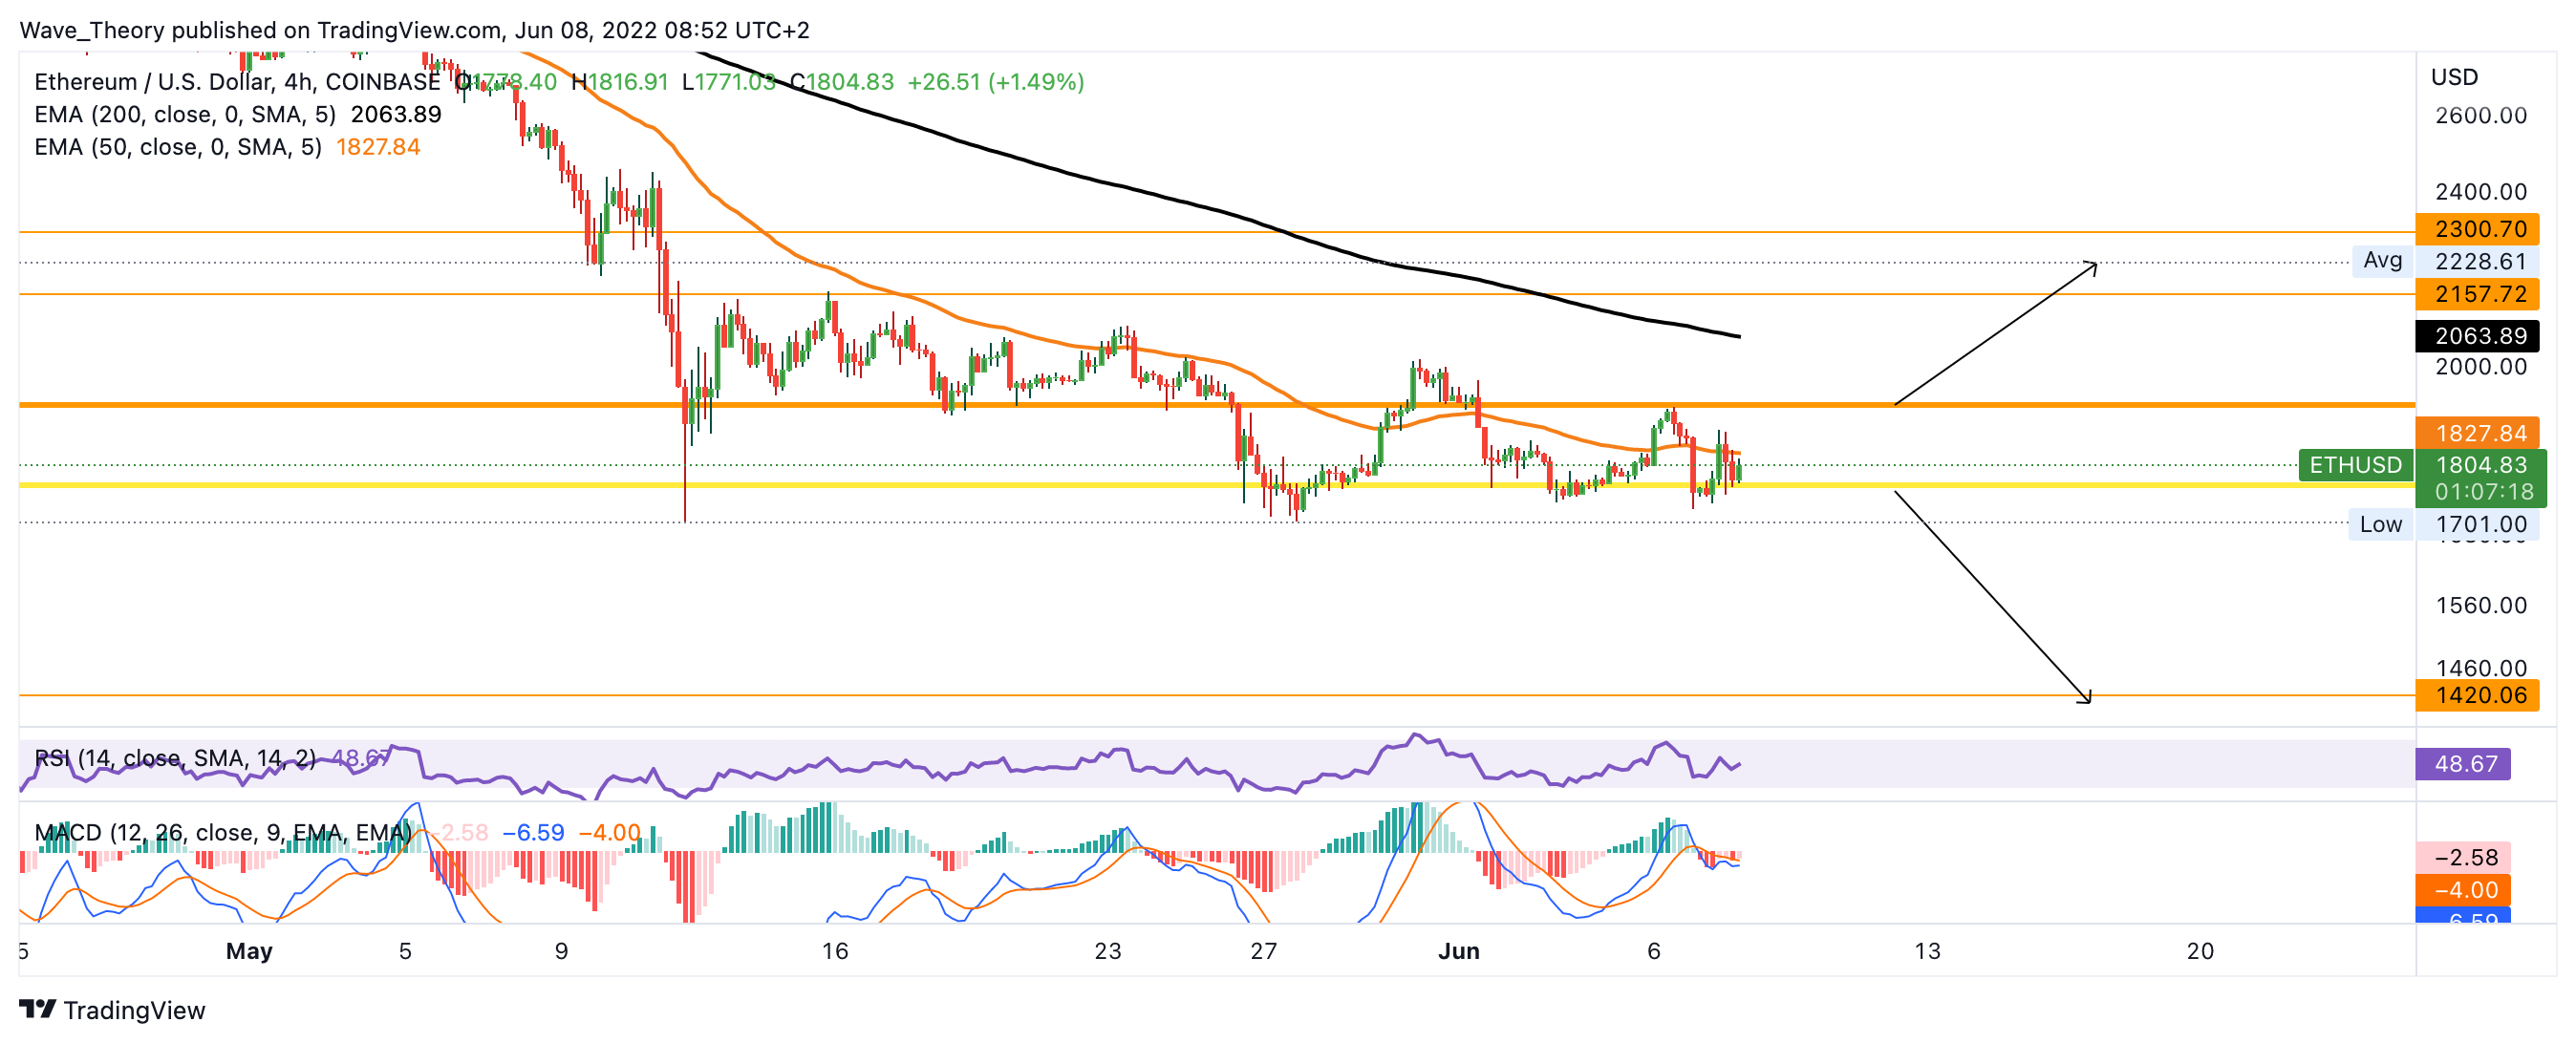Click the Low price tag label
2576x1043 pixels.
[2380, 524]
